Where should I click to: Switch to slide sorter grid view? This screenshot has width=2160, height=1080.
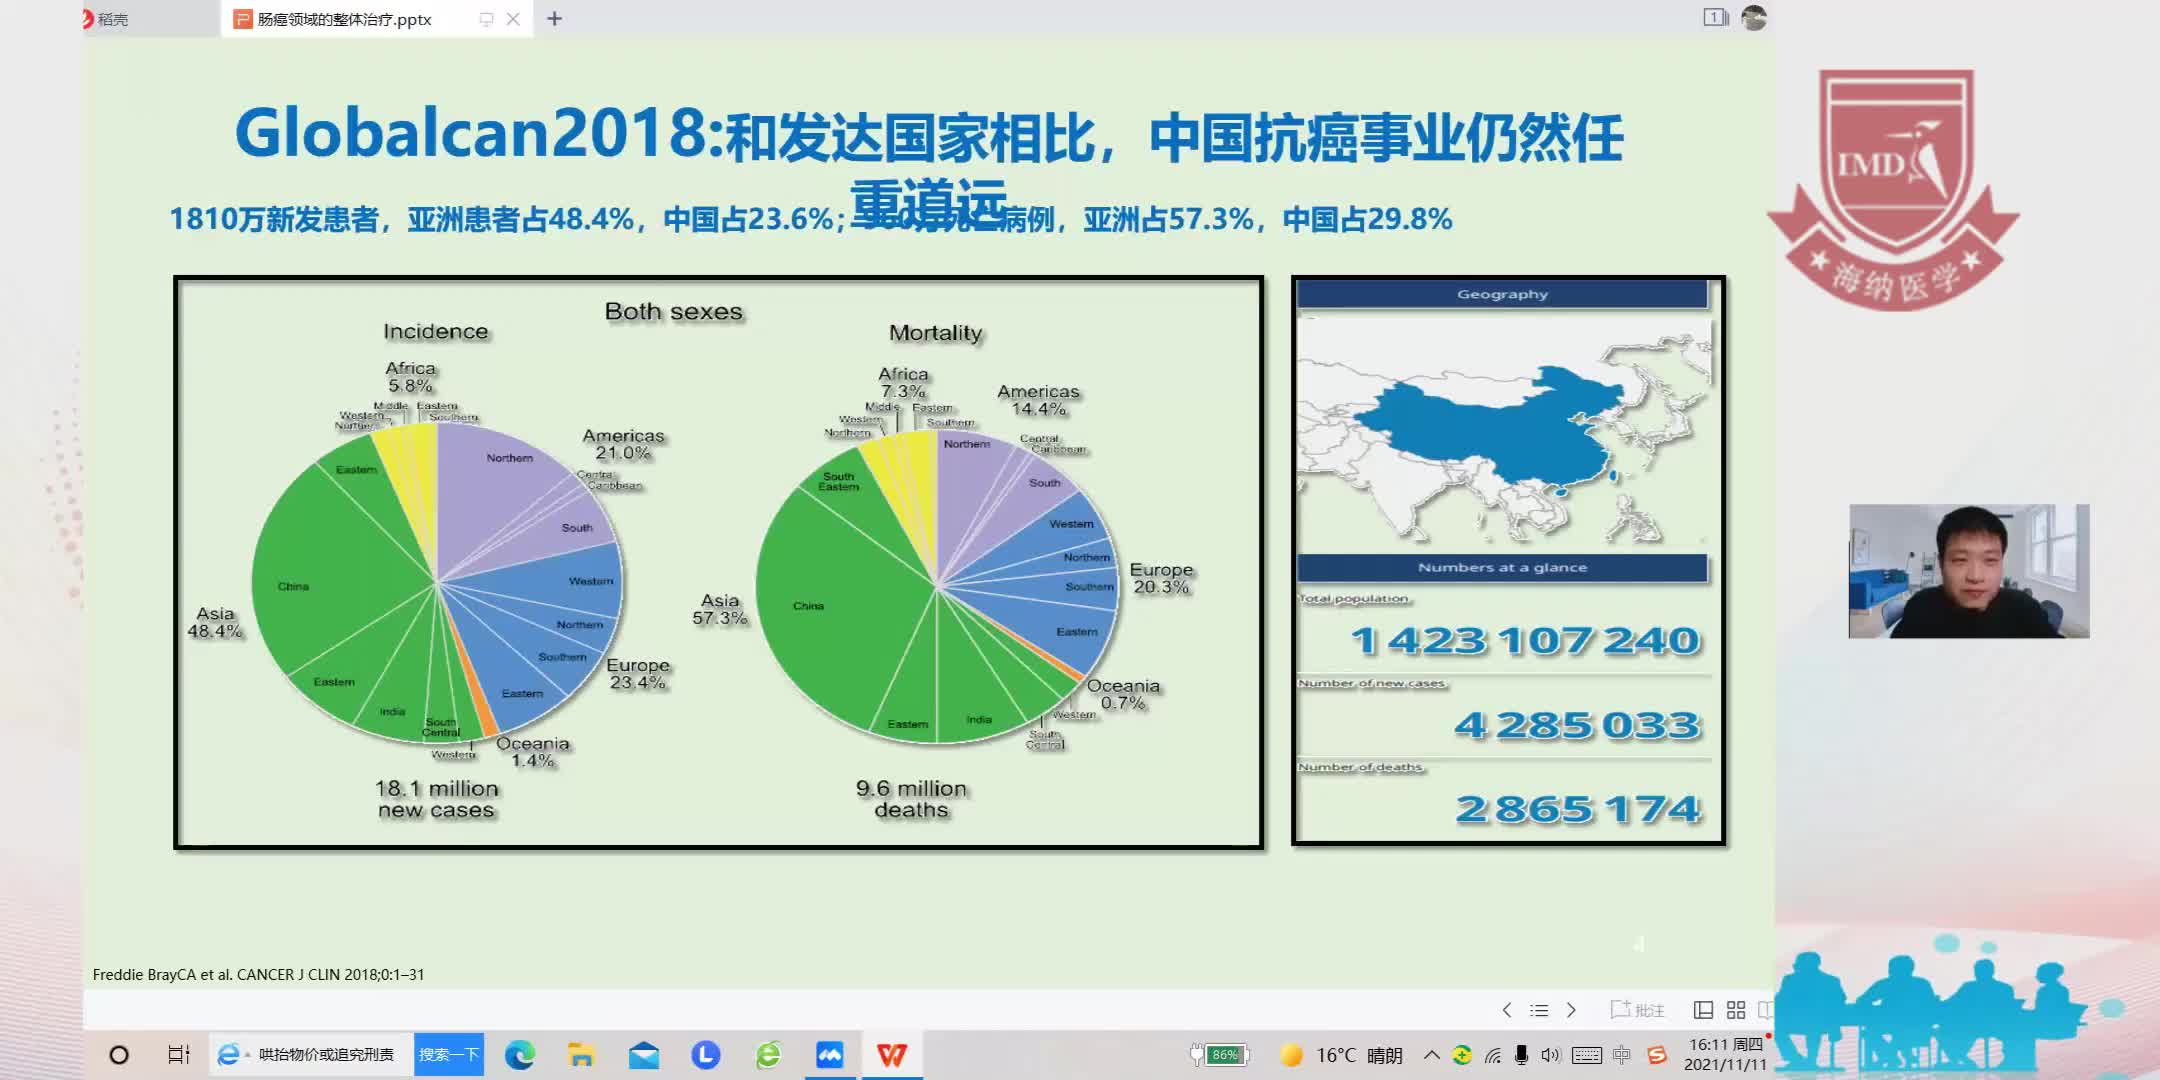[x=1736, y=1010]
